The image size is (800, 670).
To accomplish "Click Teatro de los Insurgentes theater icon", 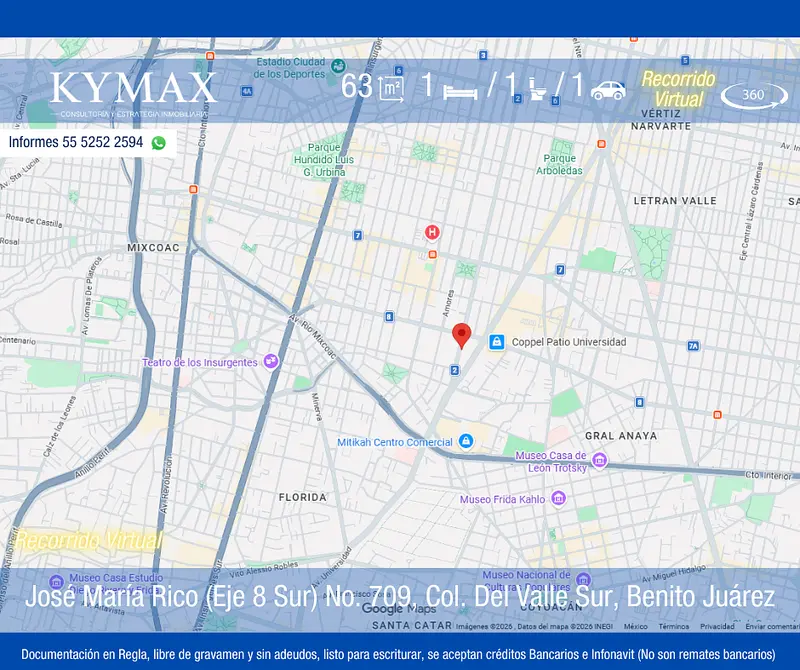I will 270,362.
